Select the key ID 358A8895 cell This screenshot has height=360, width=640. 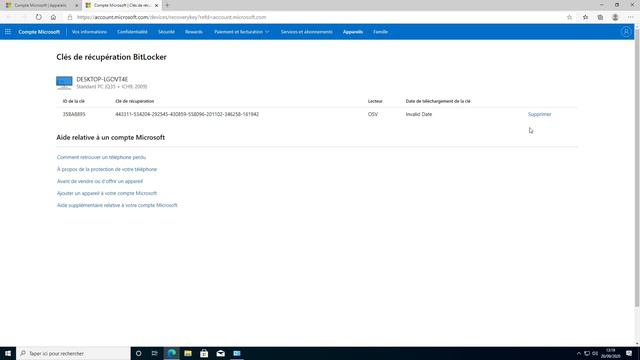(x=74, y=114)
